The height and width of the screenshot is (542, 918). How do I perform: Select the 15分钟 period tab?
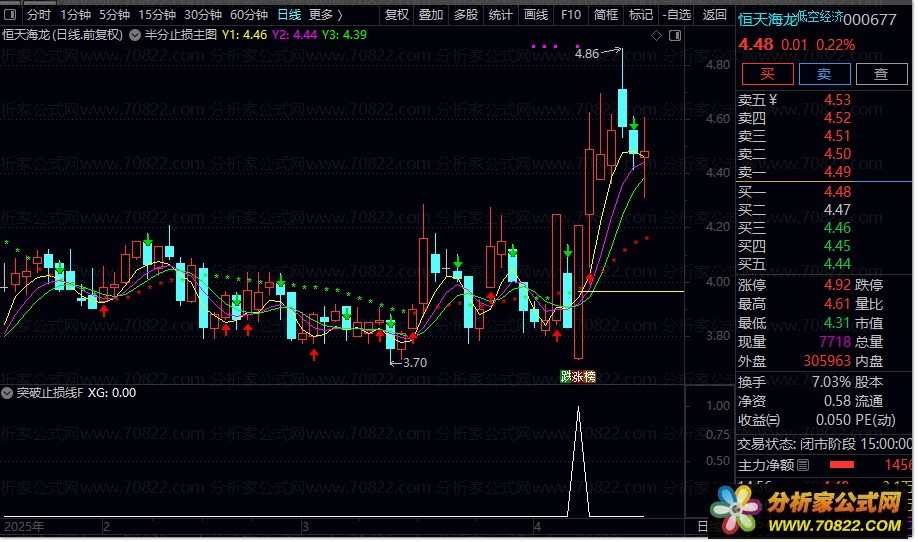click(x=157, y=15)
